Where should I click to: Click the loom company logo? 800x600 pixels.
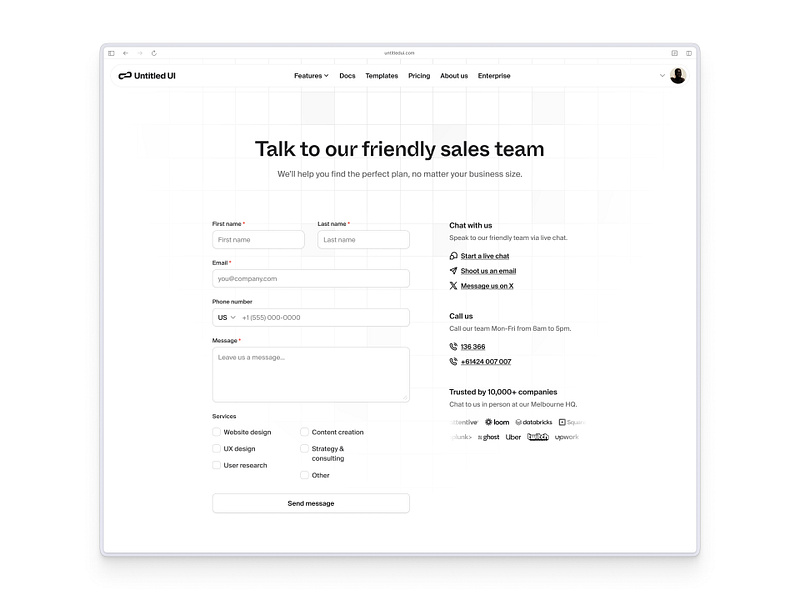(497, 422)
